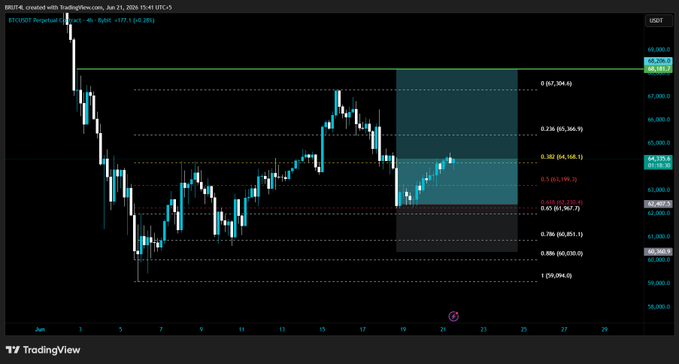Click date 3 on the time axis

[x=80, y=329]
